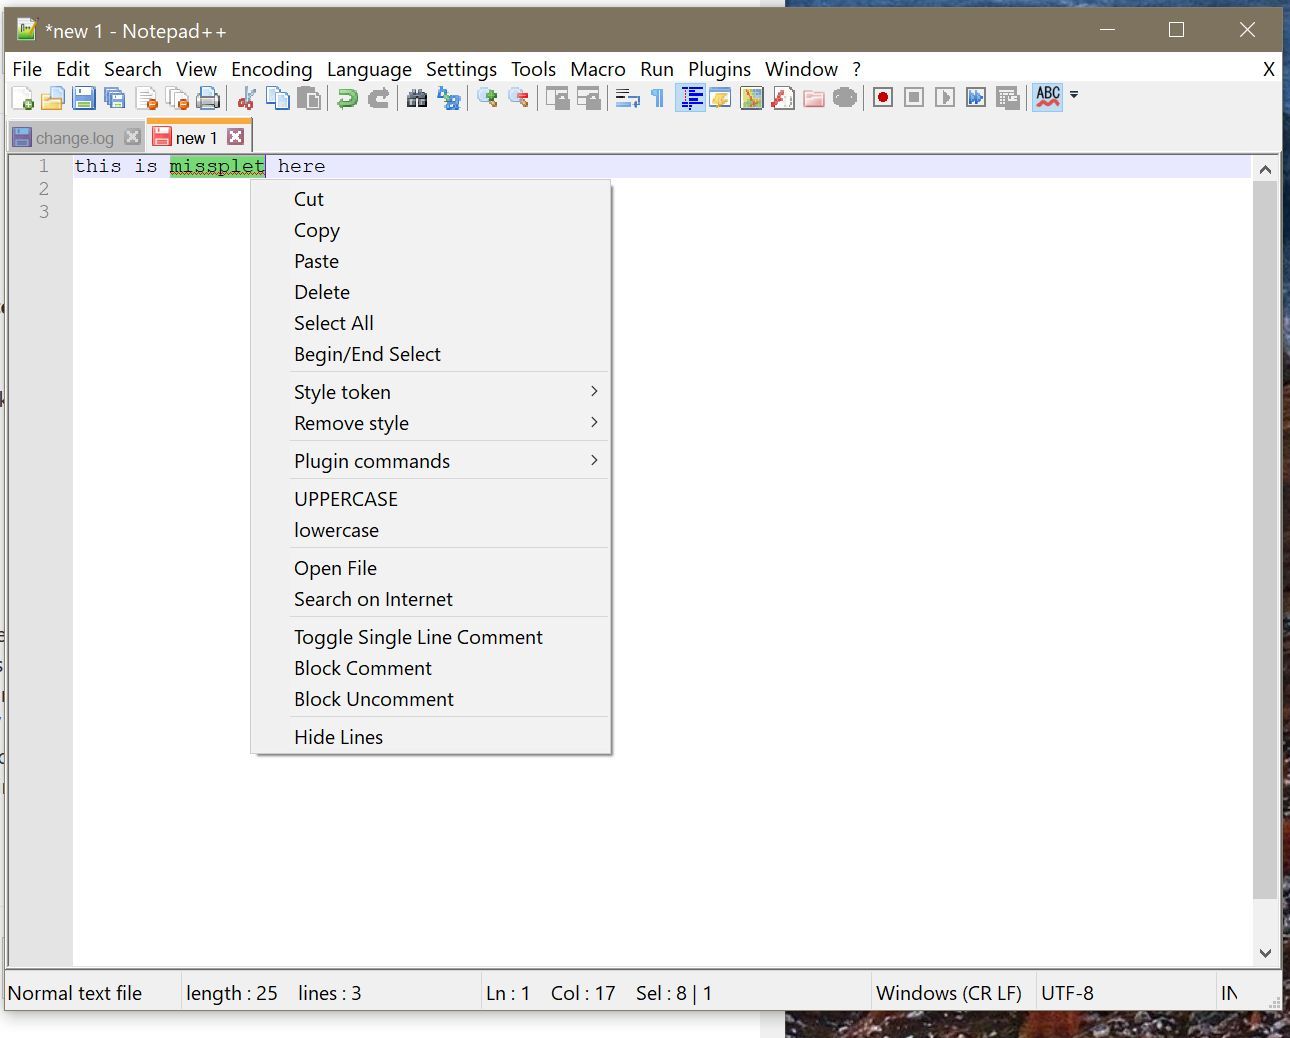Click the Redo toolbar icon
Viewport: 1290px width, 1038px height.
378,98
